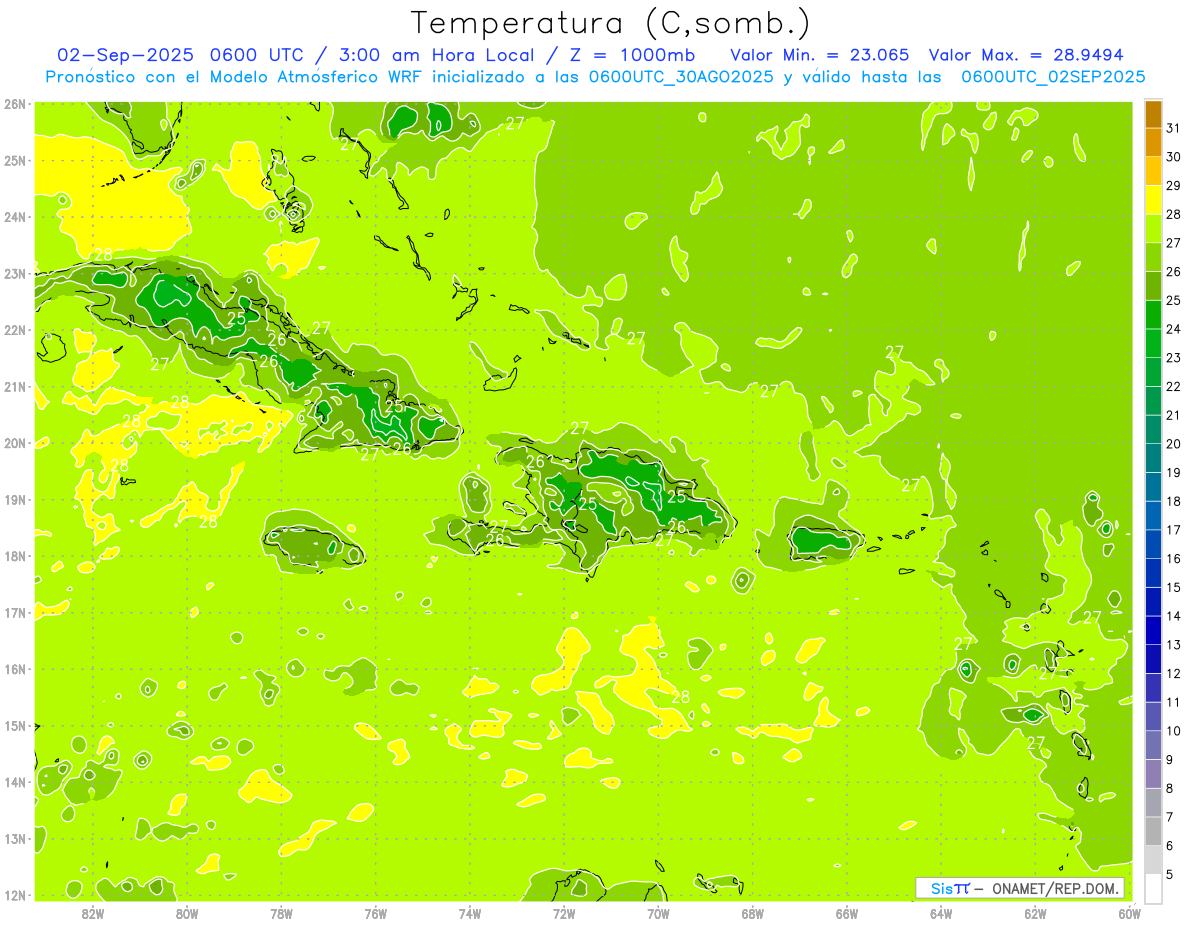This screenshot has width=1200, height=927.
Task: Click longitude label 62W
Action: (x=1036, y=913)
